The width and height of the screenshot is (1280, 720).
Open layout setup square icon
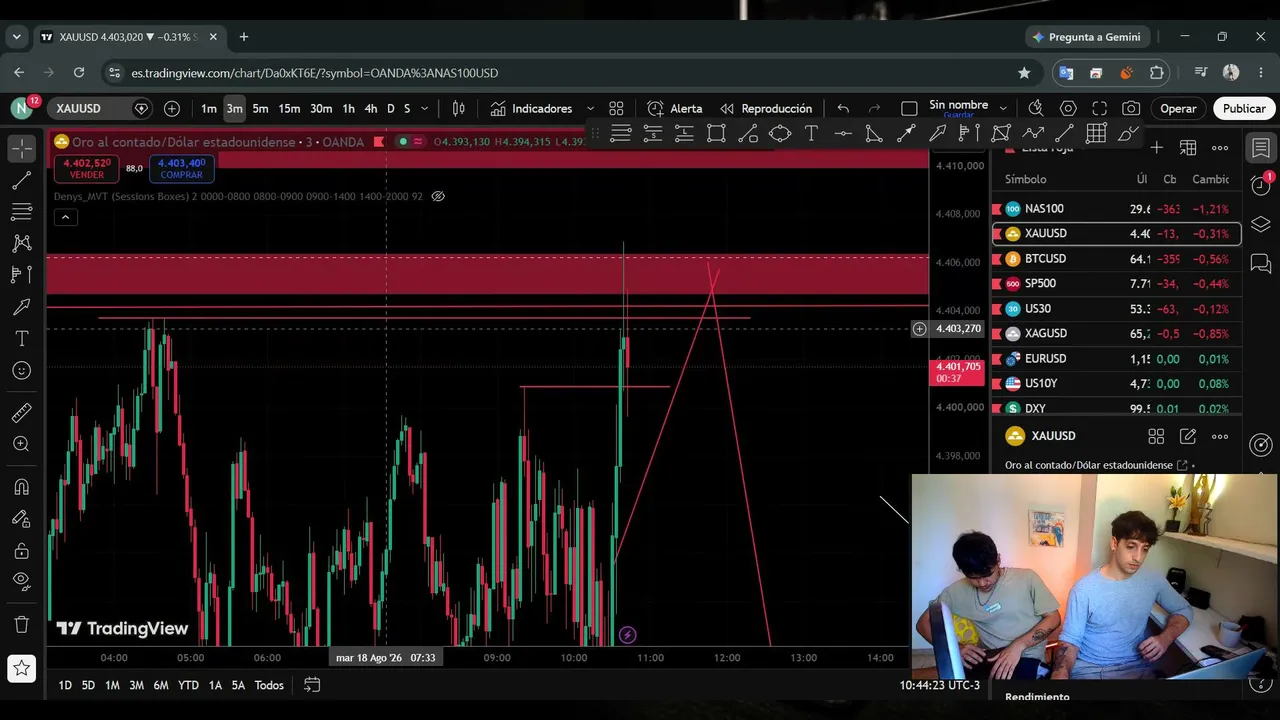pos(909,108)
